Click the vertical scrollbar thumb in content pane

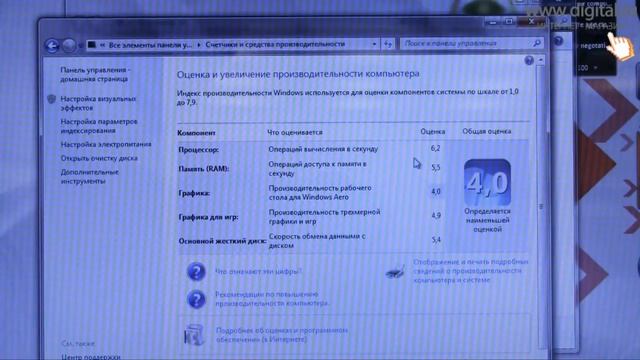(x=541, y=207)
